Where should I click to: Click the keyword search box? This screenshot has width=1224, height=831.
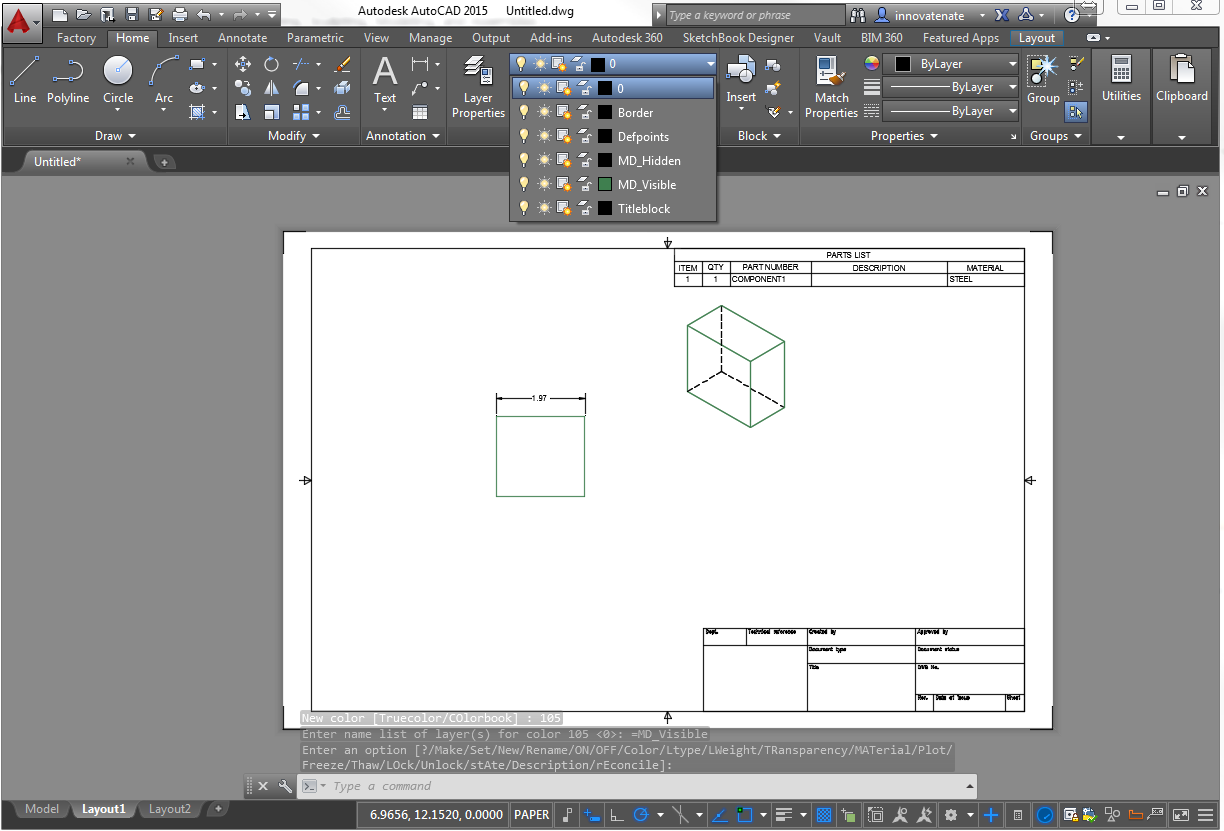[755, 15]
